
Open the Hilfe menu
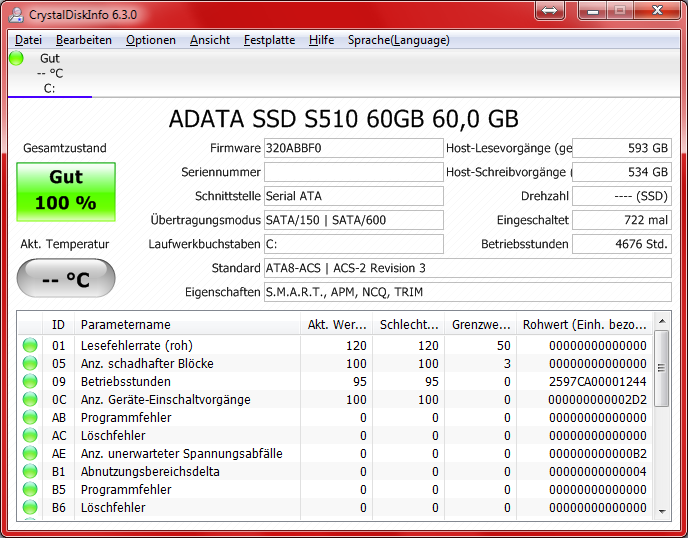(321, 40)
